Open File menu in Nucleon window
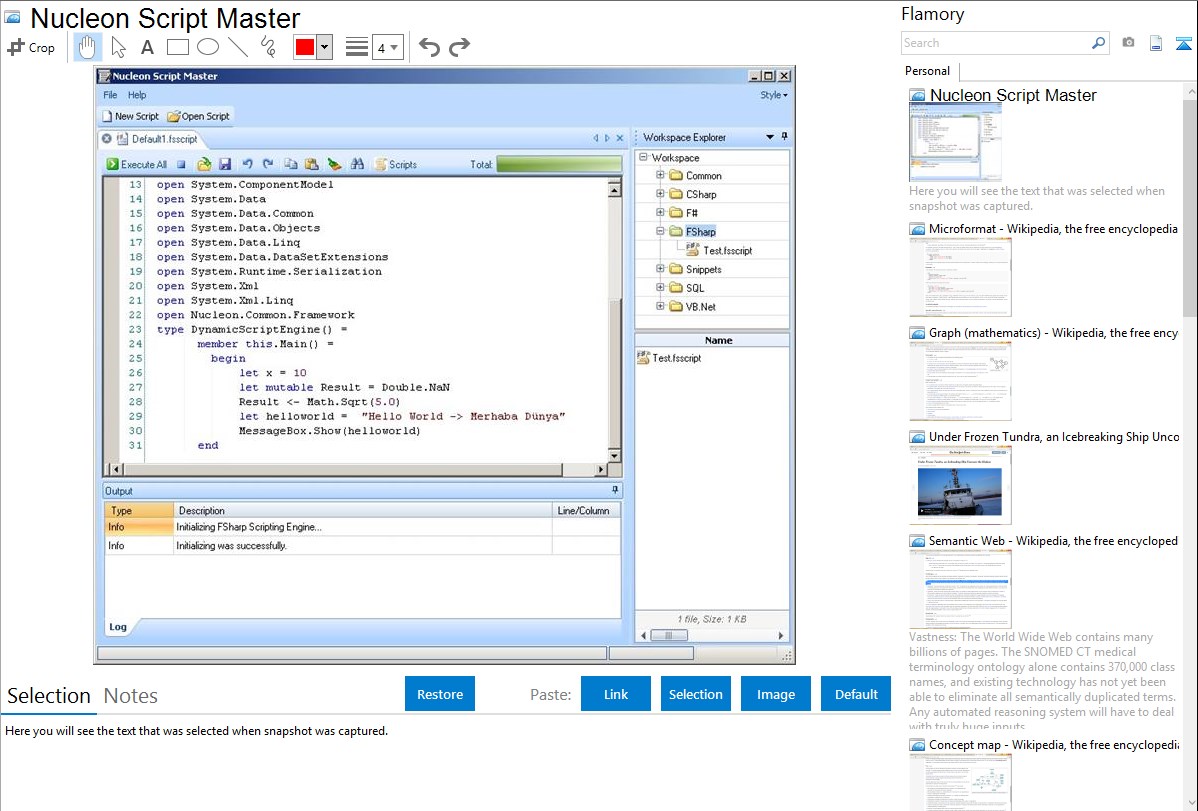The image size is (1198, 811). pos(110,95)
